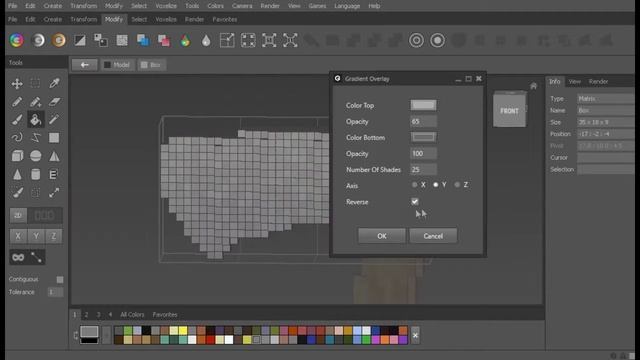Select the pencil-with-plus Attach tool
Viewport: 640px width, 360px height.
pos(36,102)
